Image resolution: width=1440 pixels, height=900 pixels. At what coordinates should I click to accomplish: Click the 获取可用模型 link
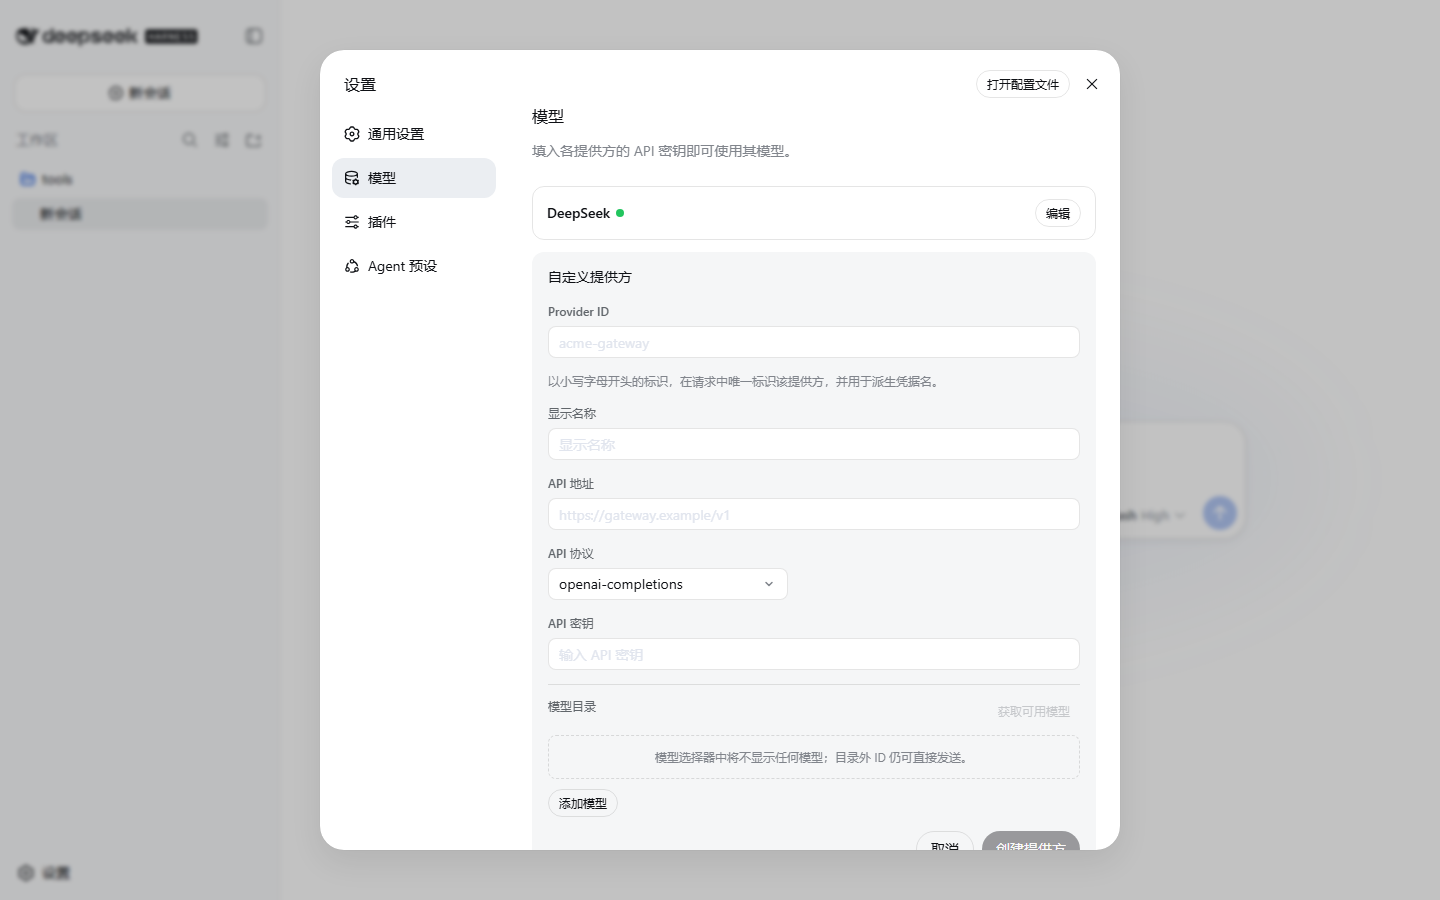[1033, 712]
